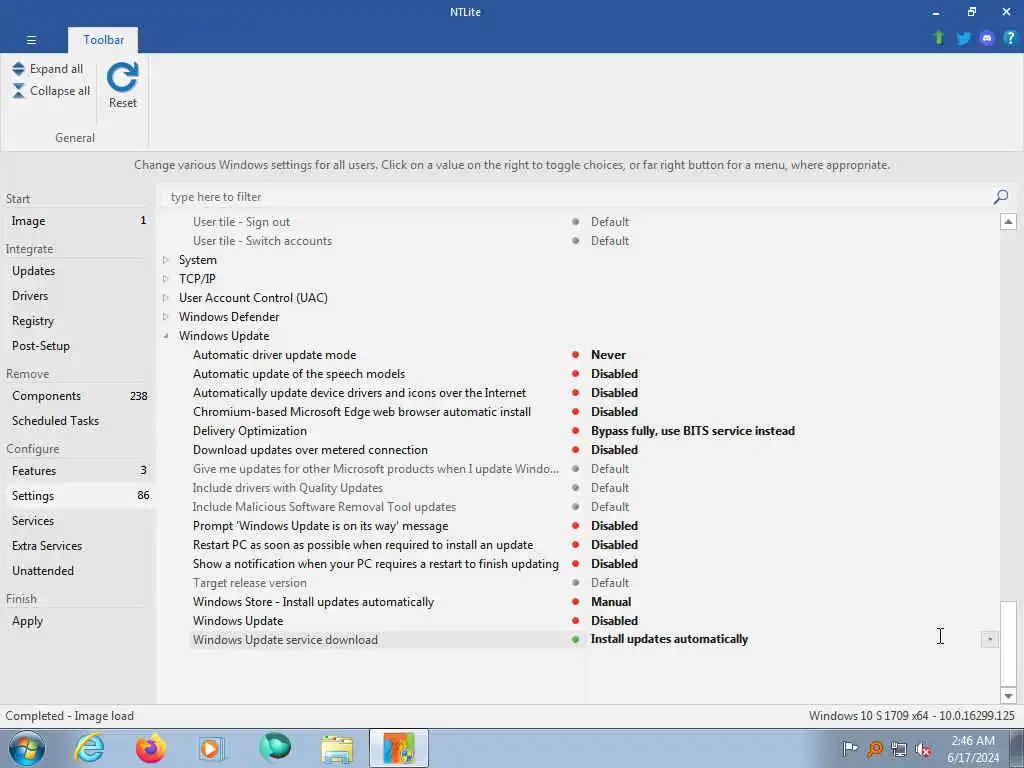Screen dimensions: 1024x768
Task: Open dropdown menu button for Windows Update service download
Action: coord(989,639)
